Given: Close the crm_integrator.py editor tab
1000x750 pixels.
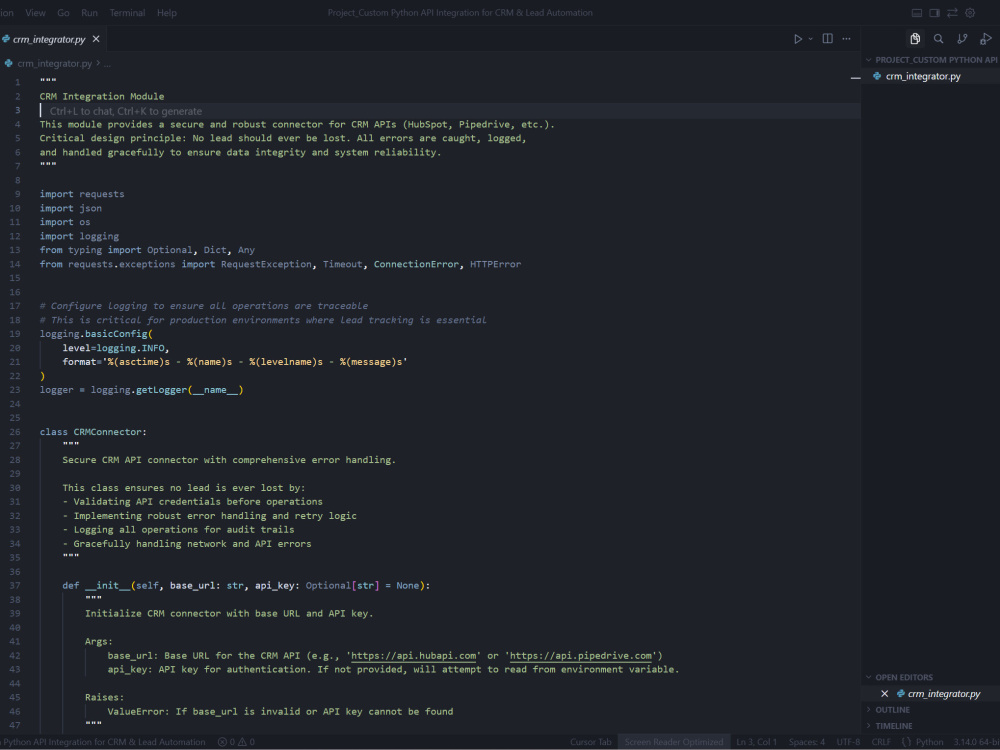Looking at the screenshot, I should click(x=96, y=39).
